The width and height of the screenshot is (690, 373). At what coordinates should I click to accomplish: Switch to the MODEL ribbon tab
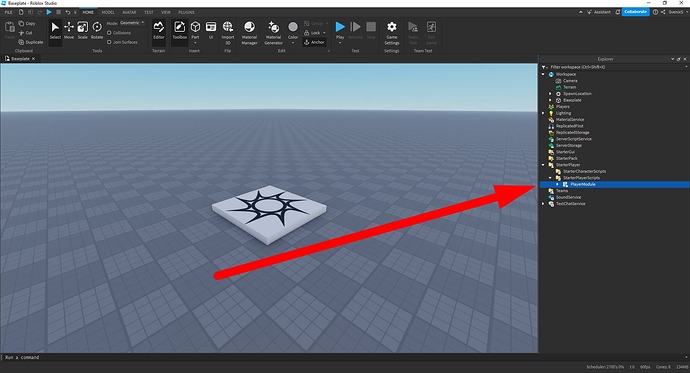pyautogui.click(x=108, y=12)
